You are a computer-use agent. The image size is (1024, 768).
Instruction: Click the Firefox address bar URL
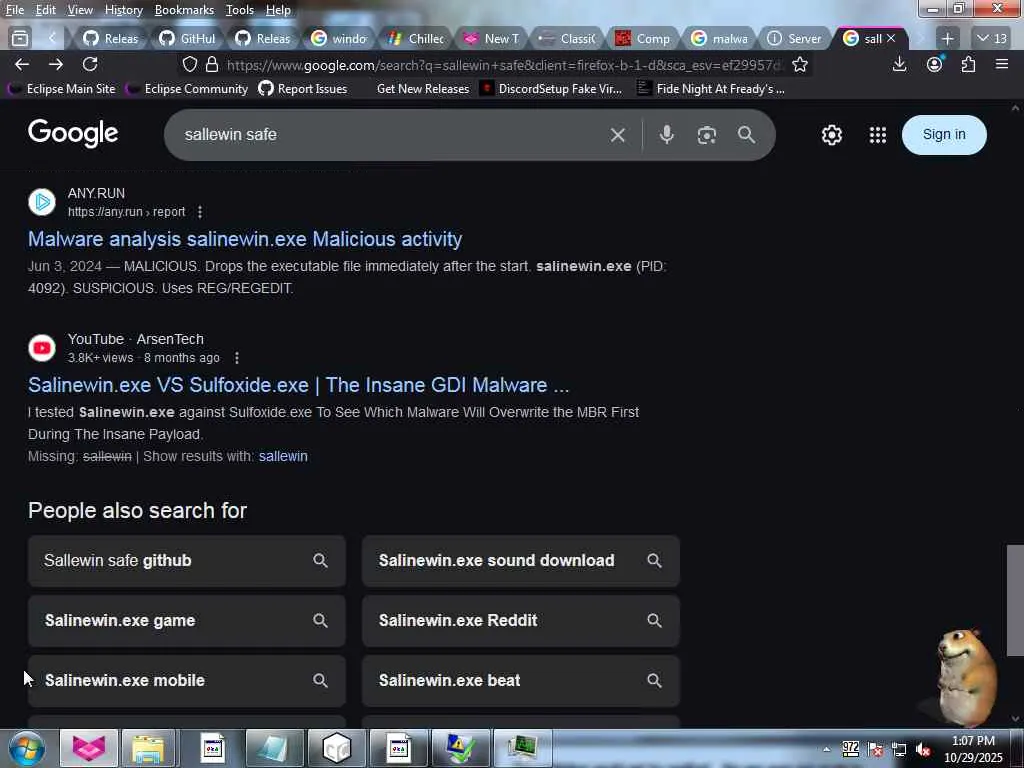pos(503,65)
